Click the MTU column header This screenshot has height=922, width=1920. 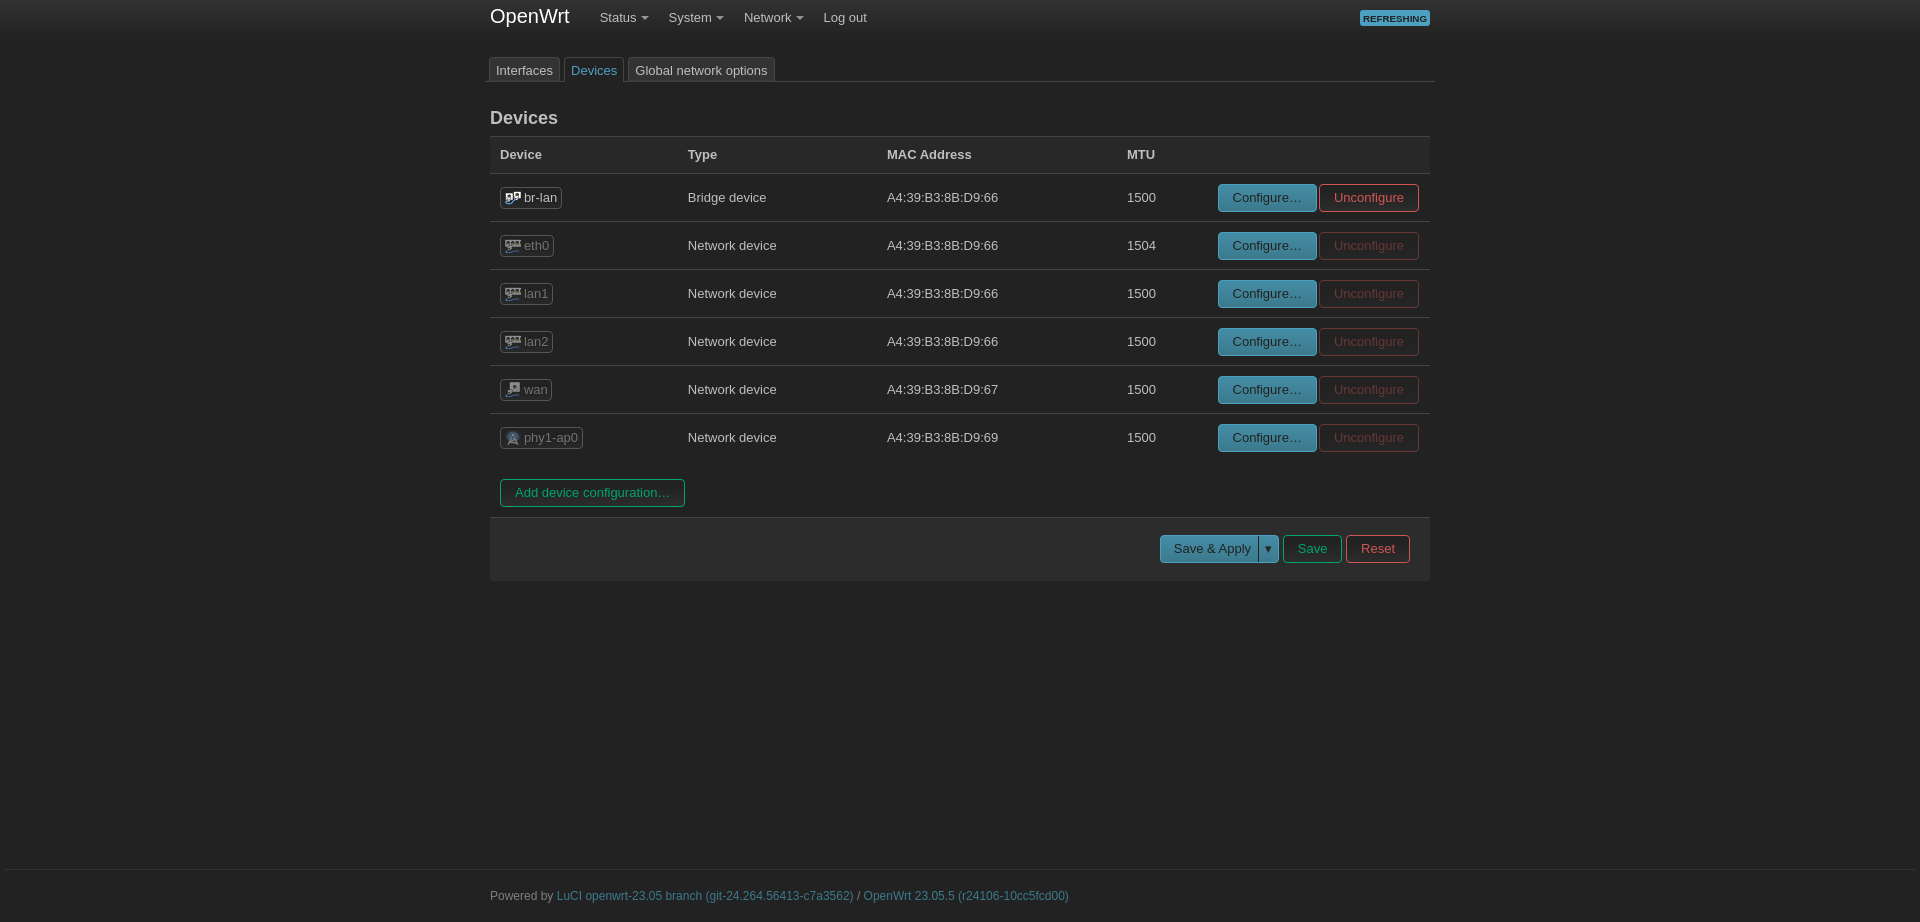1141,155
